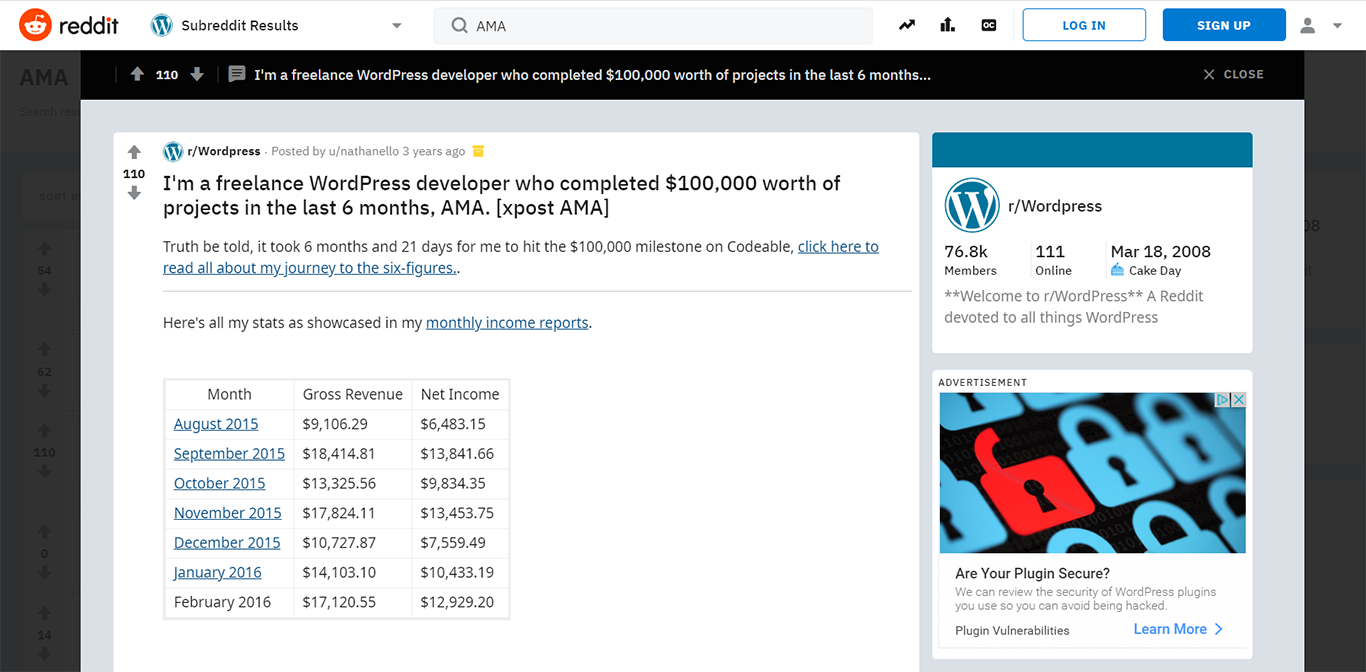Click the 111 Online stat
The image size is (1366, 672).
tap(1053, 260)
